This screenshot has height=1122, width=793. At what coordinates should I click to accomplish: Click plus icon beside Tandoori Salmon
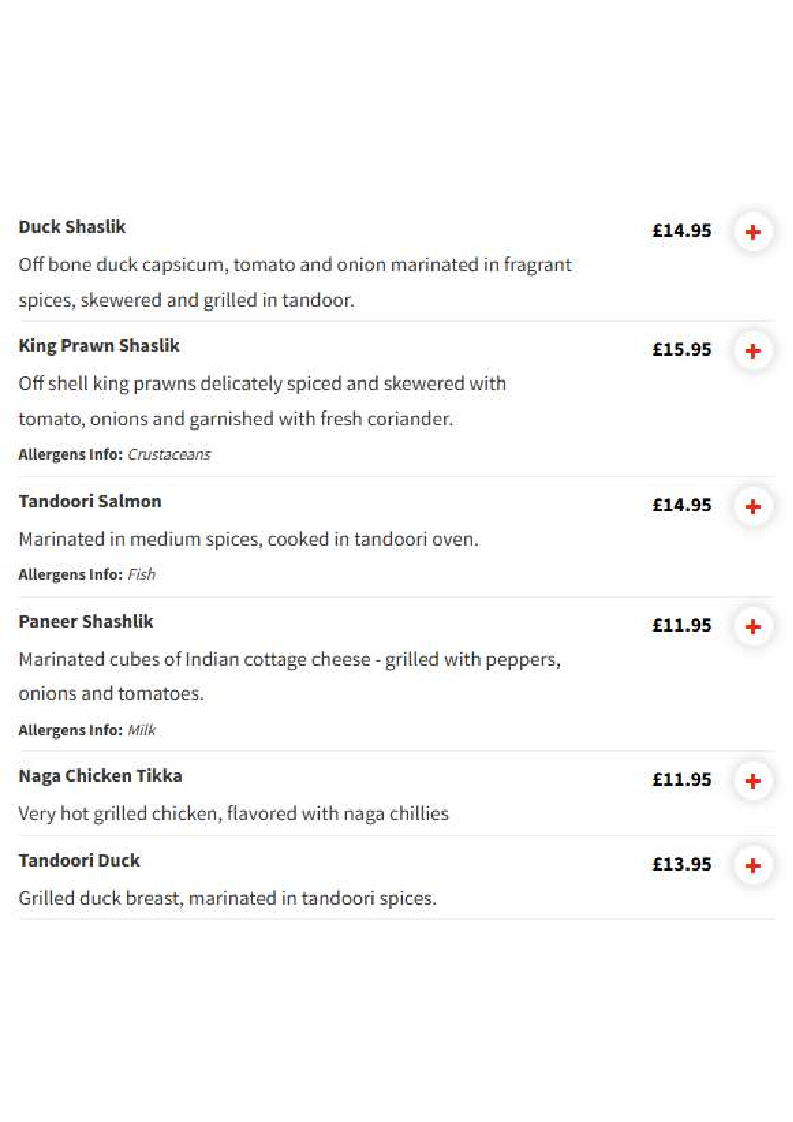tap(753, 507)
